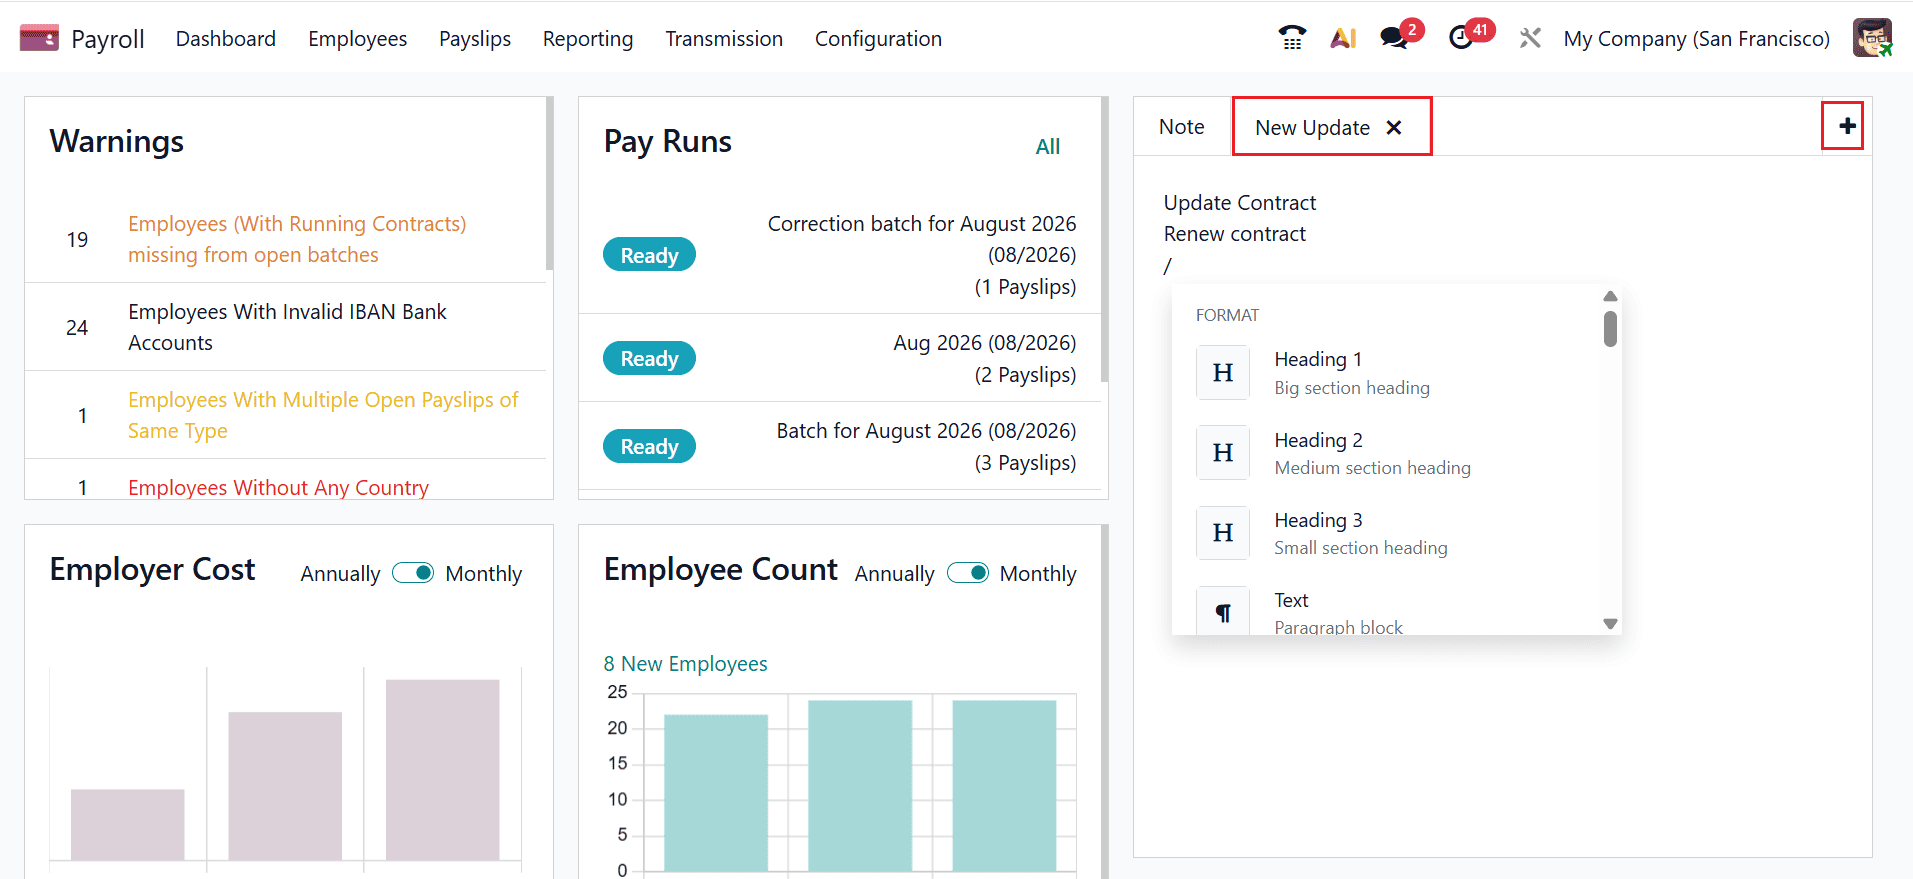Click the tallest Employer Cost bar
Image resolution: width=1913 pixels, height=879 pixels.
coord(442,770)
